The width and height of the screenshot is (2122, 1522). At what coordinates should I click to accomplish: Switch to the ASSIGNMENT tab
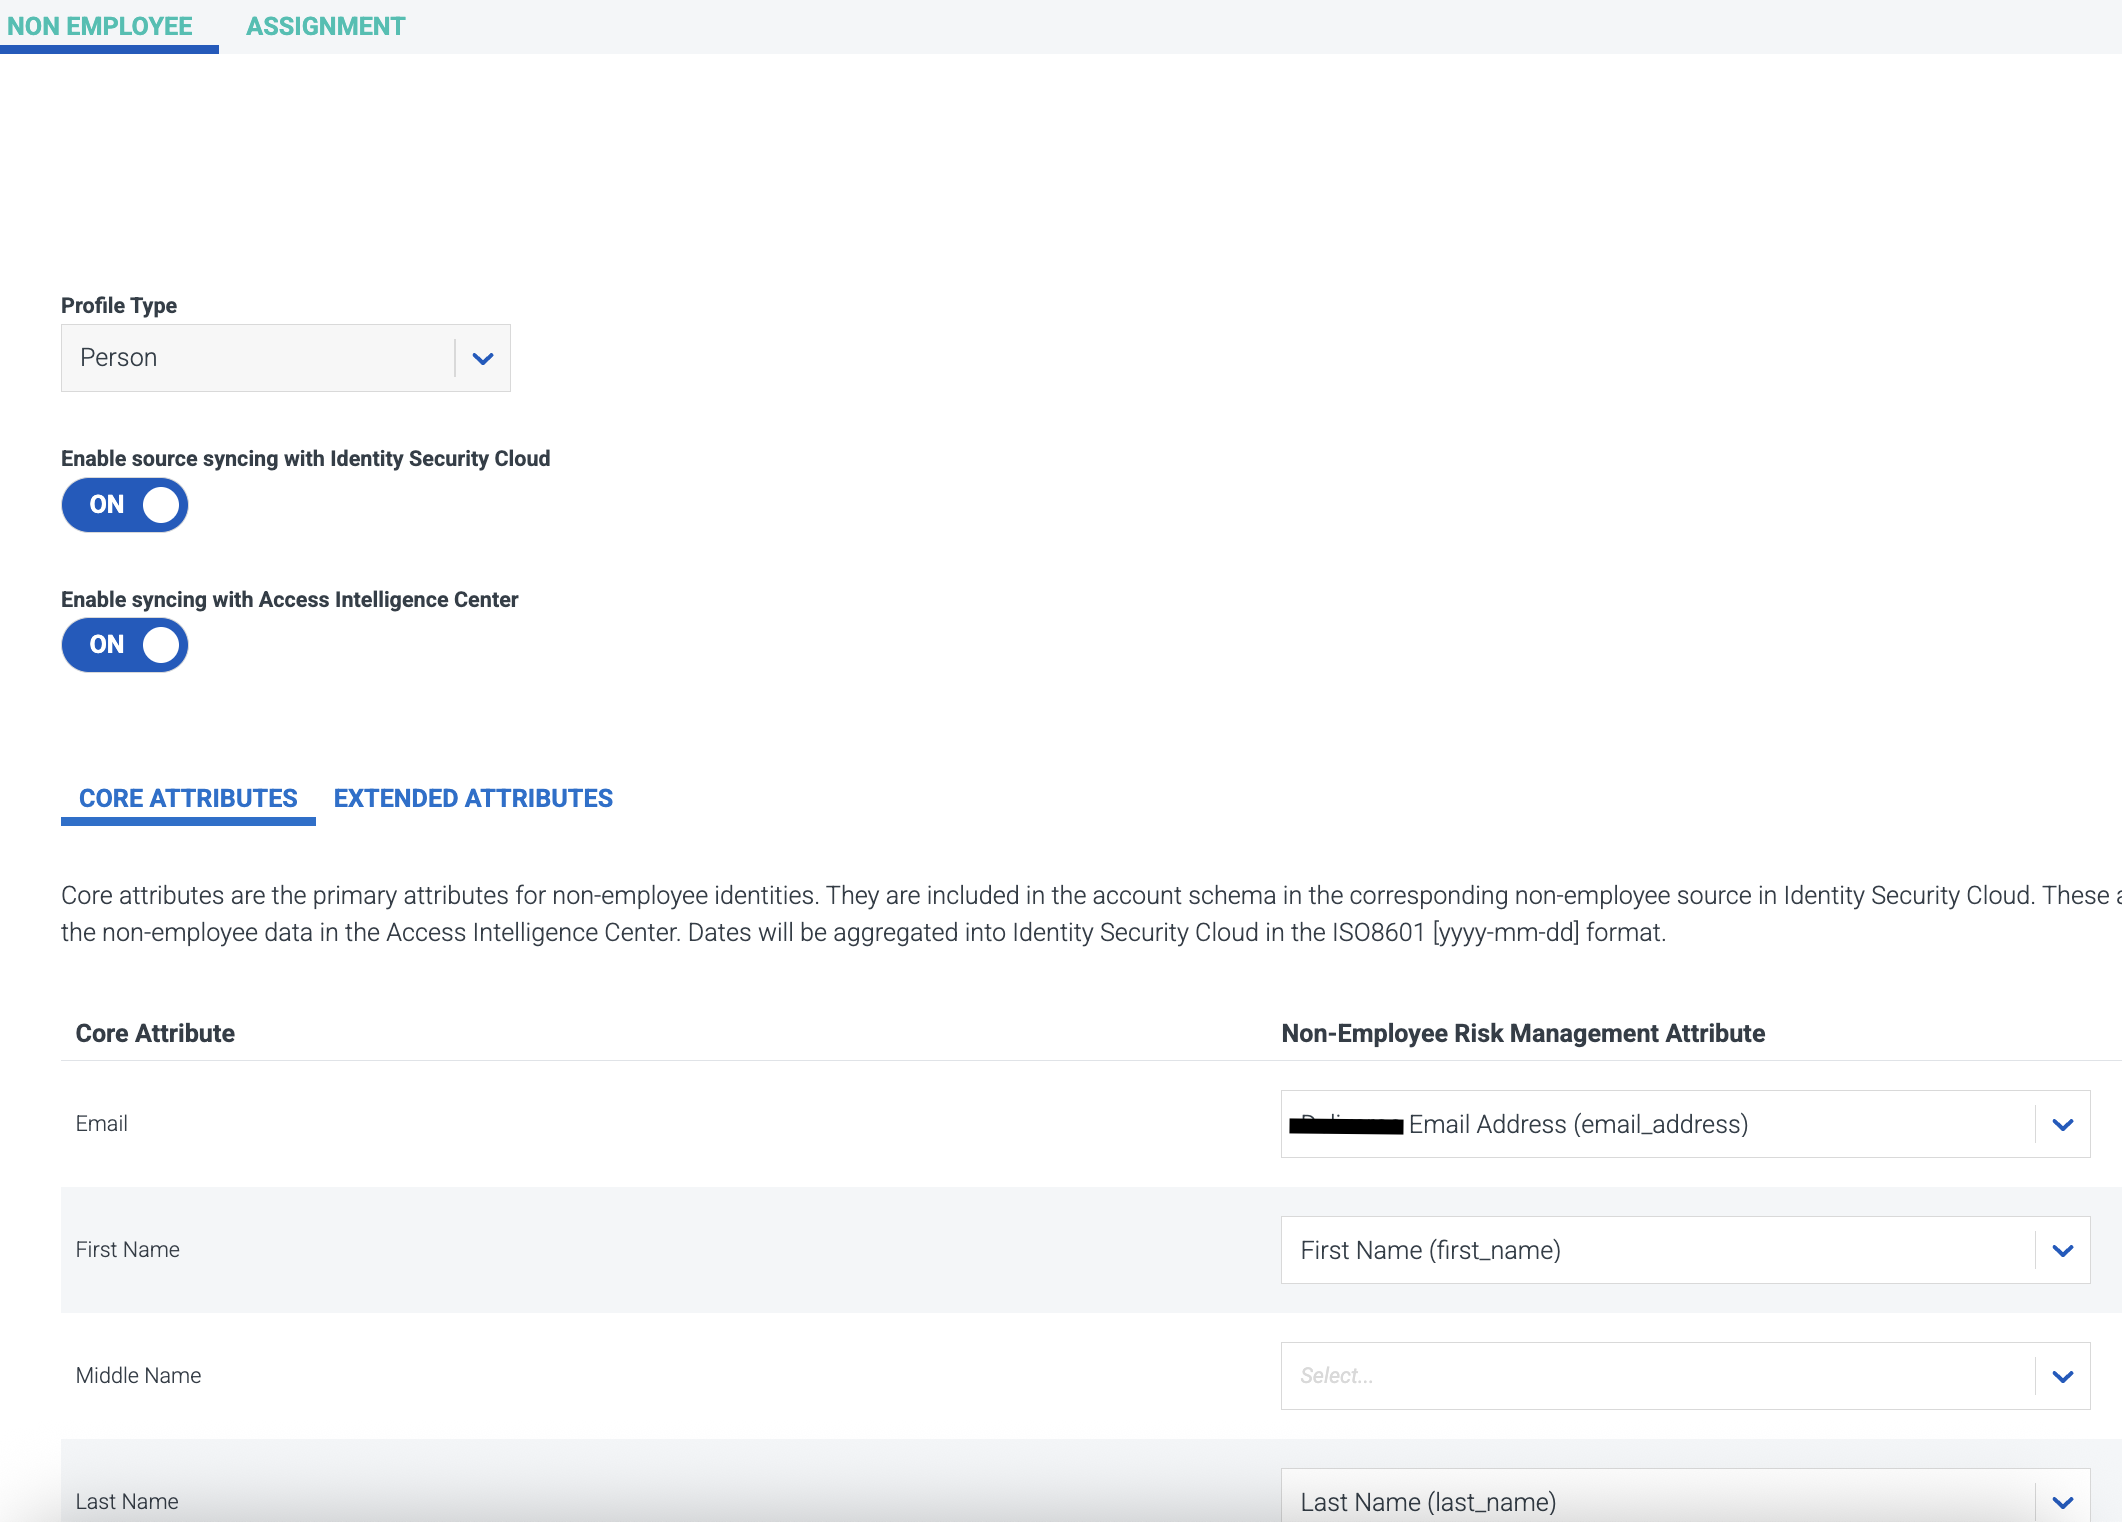coord(325,26)
